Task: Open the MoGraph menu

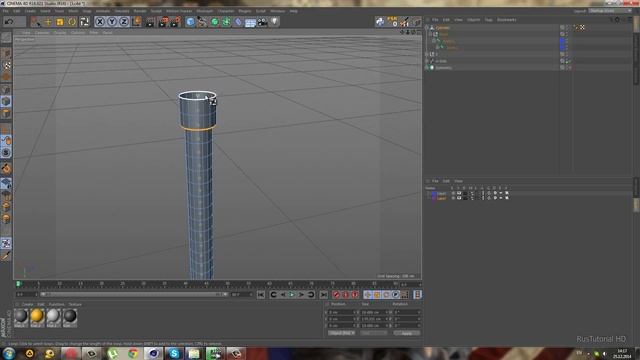Action: click(x=204, y=11)
